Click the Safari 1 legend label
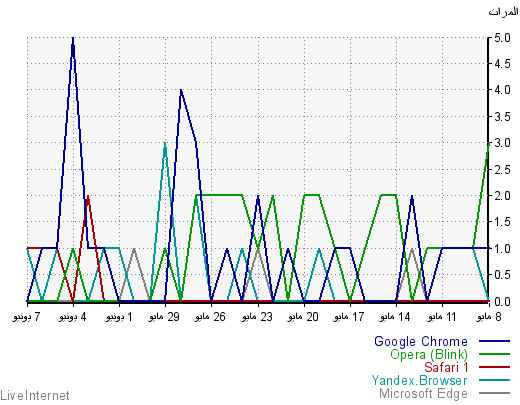 [x=446, y=367]
